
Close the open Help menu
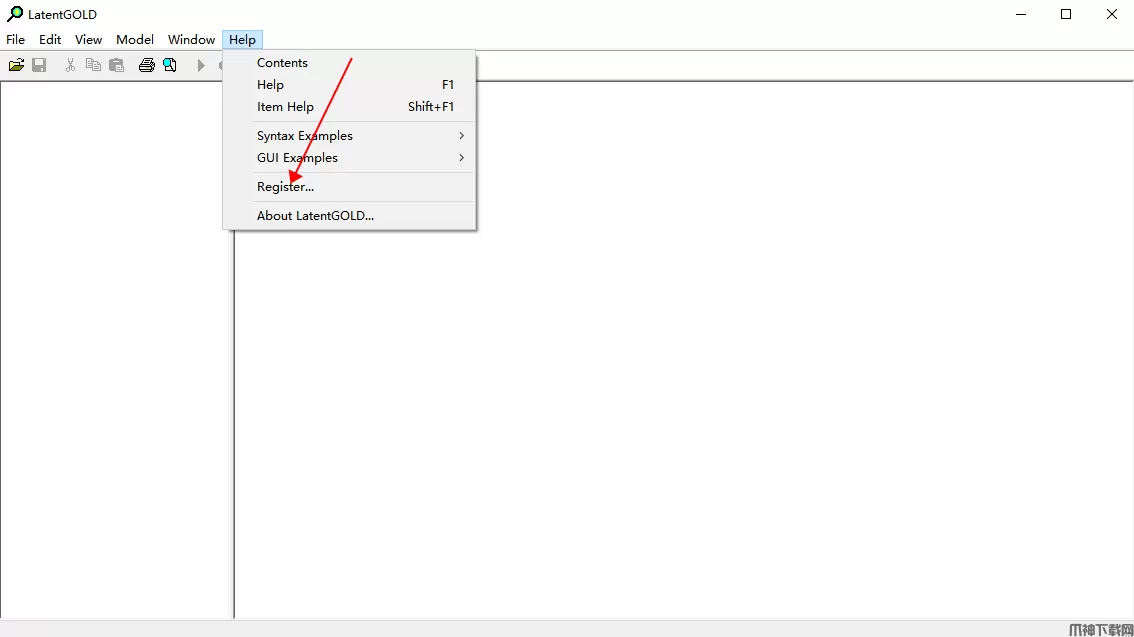click(x=242, y=40)
